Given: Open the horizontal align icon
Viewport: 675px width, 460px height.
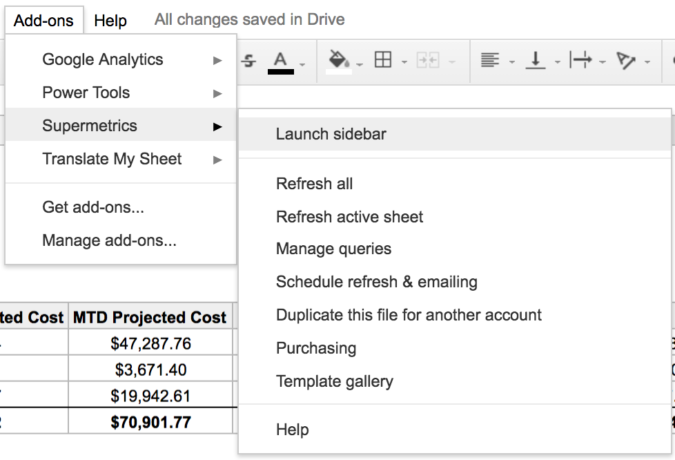Looking at the screenshot, I should click(489, 60).
